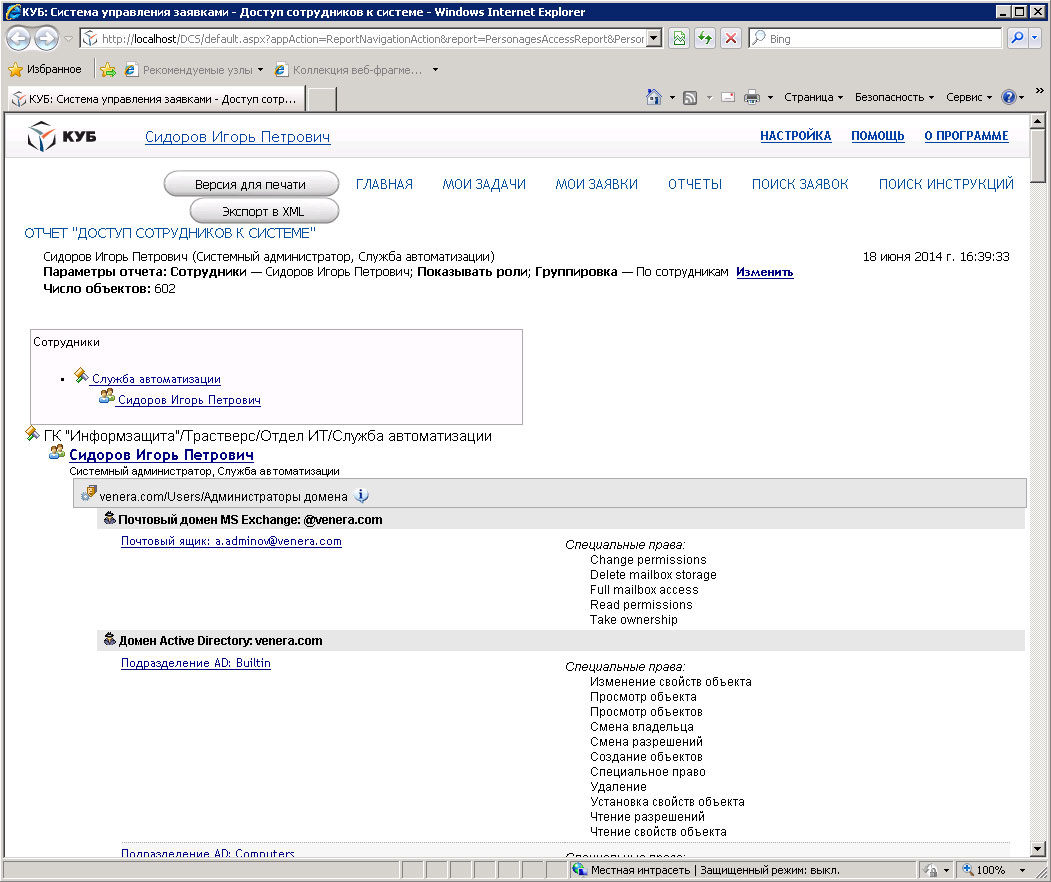Click inside the address URL field
1051x882 pixels.
(x=371, y=39)
